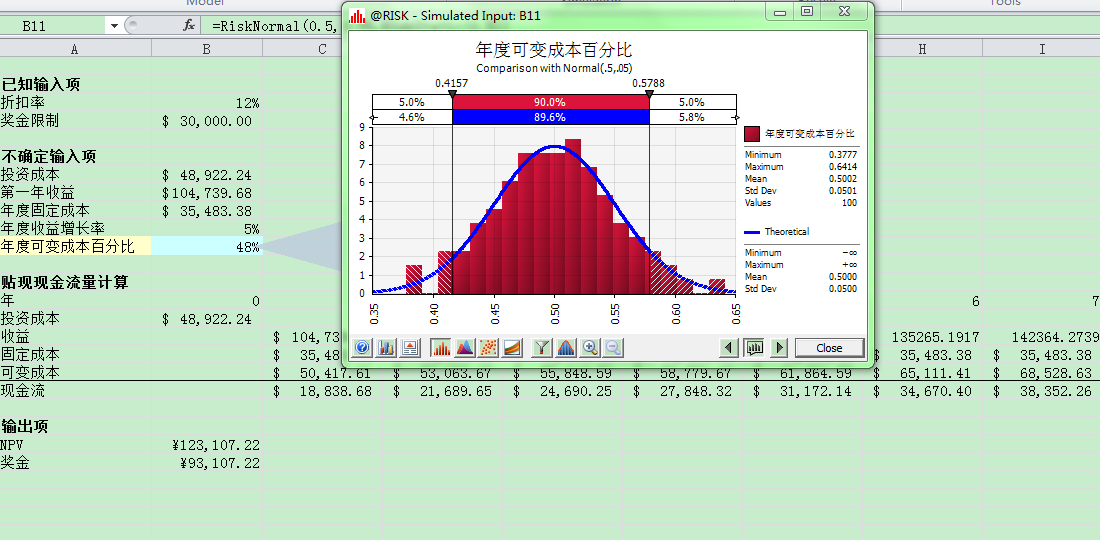This screenshot has height=540, width=1100.
Task: Select column A header
Action: (x=75, y=48)
